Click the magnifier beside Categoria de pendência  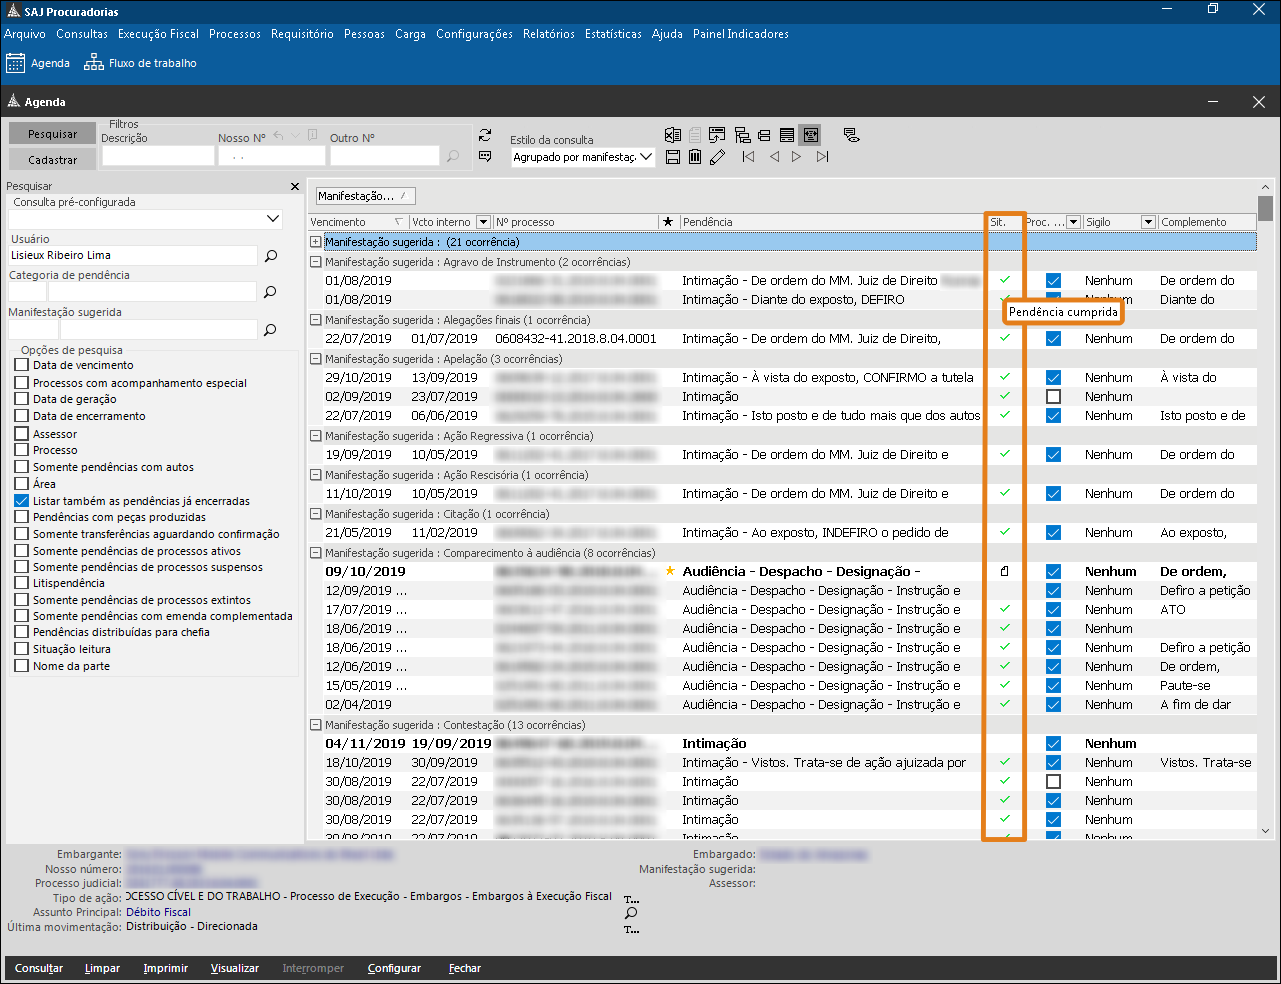click(x=270, y=292)
